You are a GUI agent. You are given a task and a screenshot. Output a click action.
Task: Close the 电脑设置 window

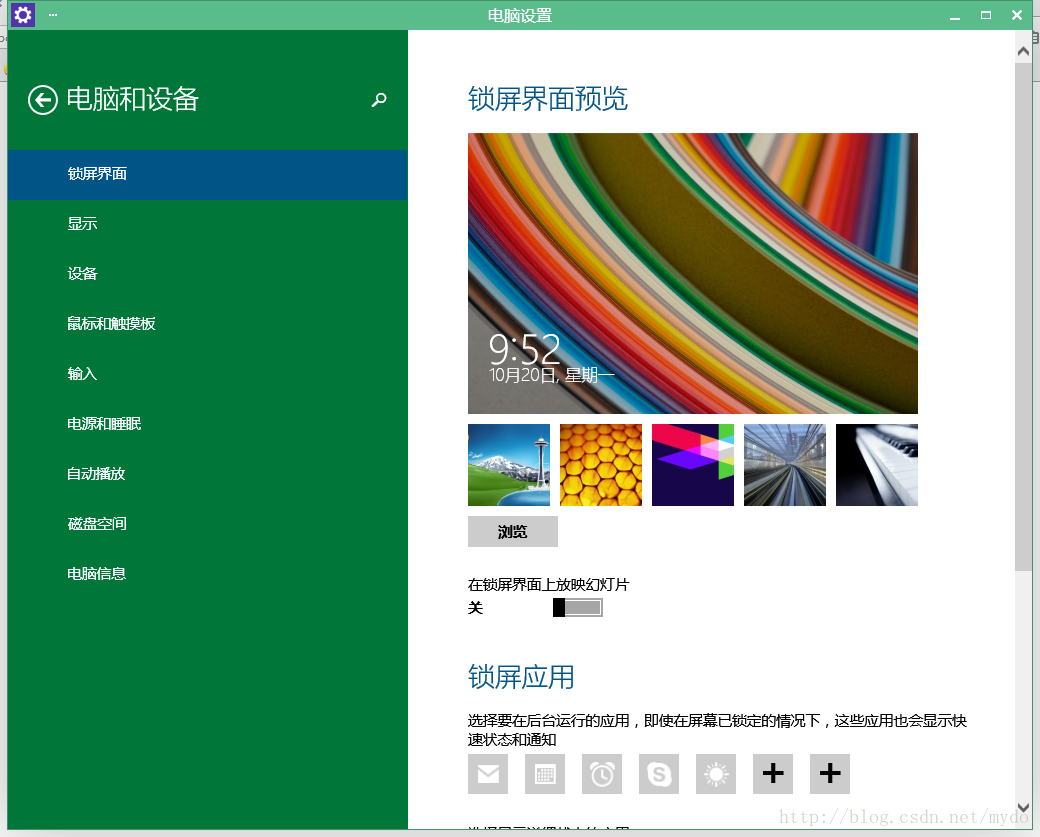tap(1017, 15)
